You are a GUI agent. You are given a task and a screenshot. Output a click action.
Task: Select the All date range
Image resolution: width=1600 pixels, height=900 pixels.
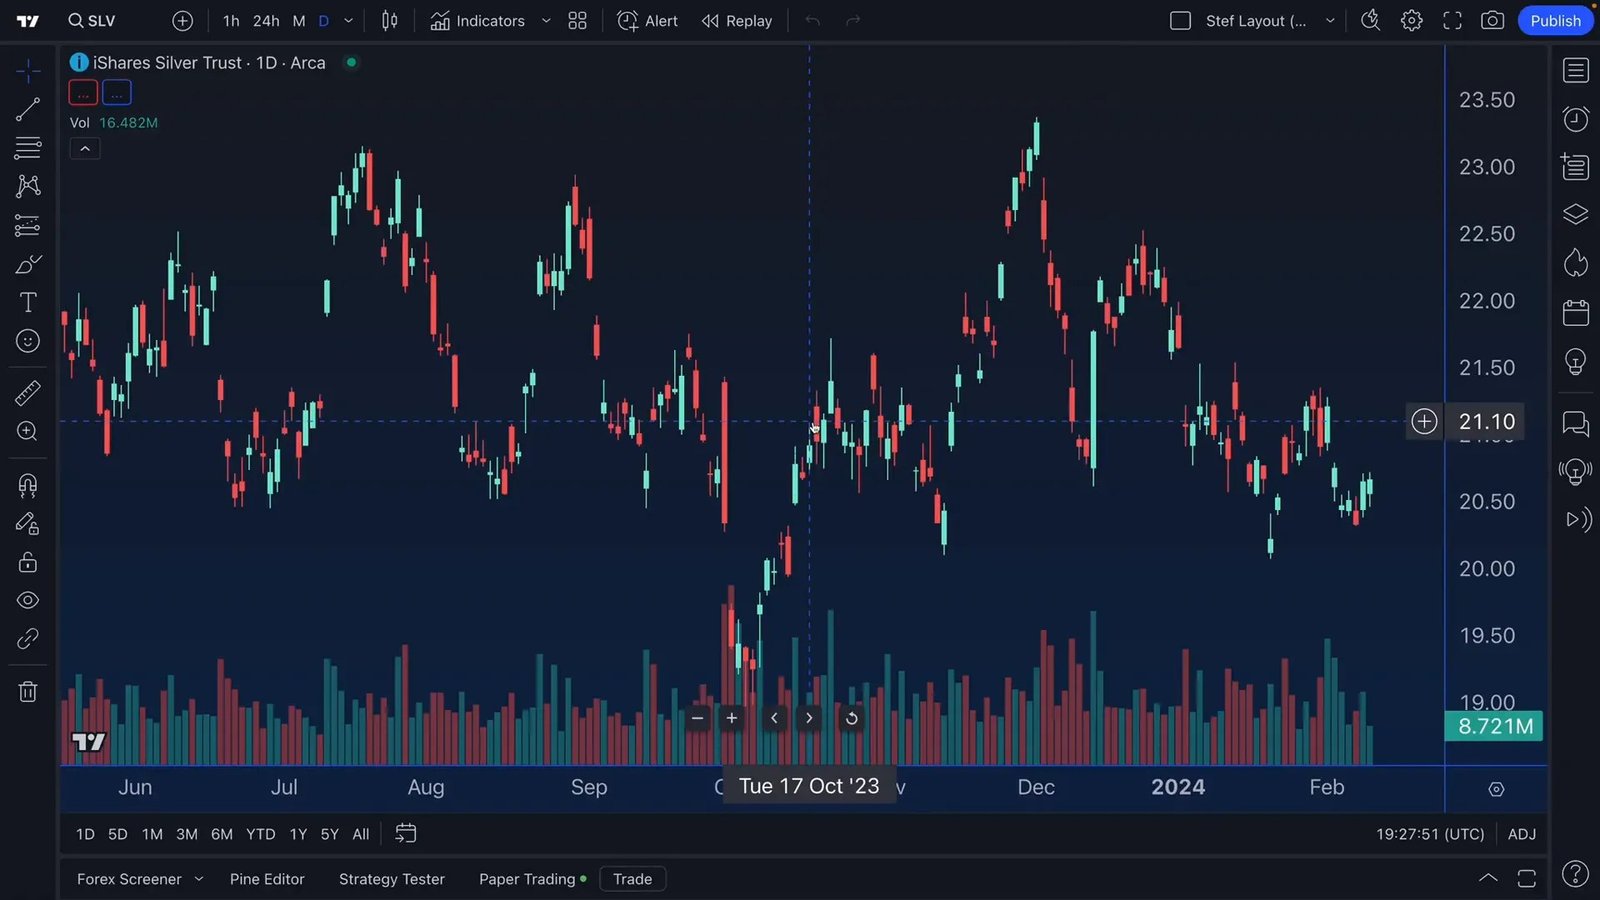point(361,834)
